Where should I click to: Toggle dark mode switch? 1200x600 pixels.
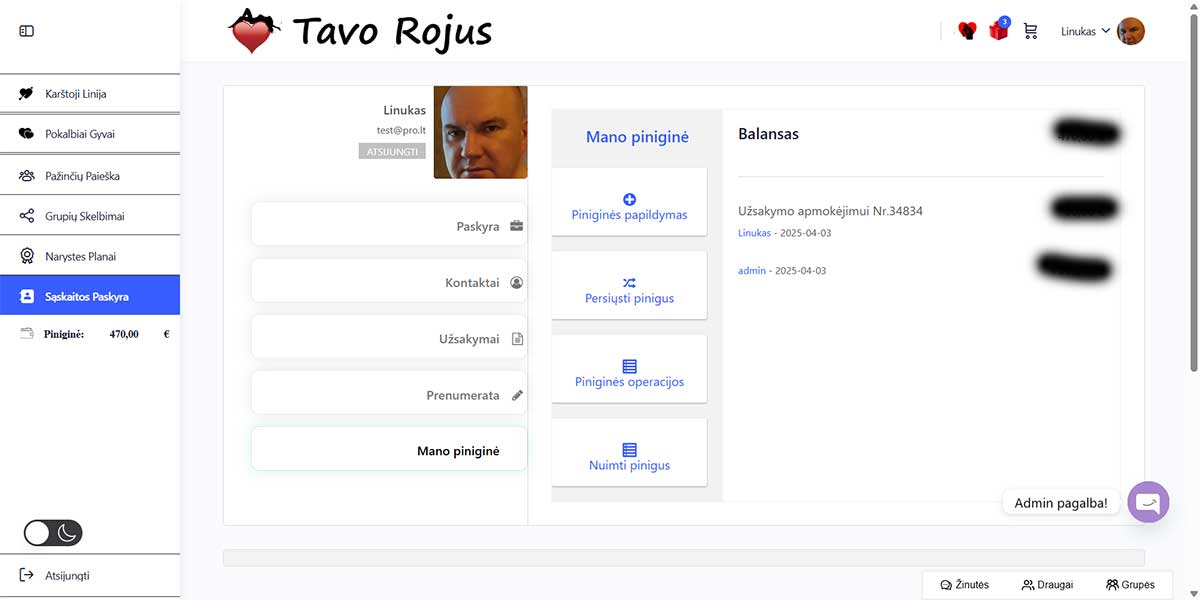pyautogui.click(x=53, y=533)
